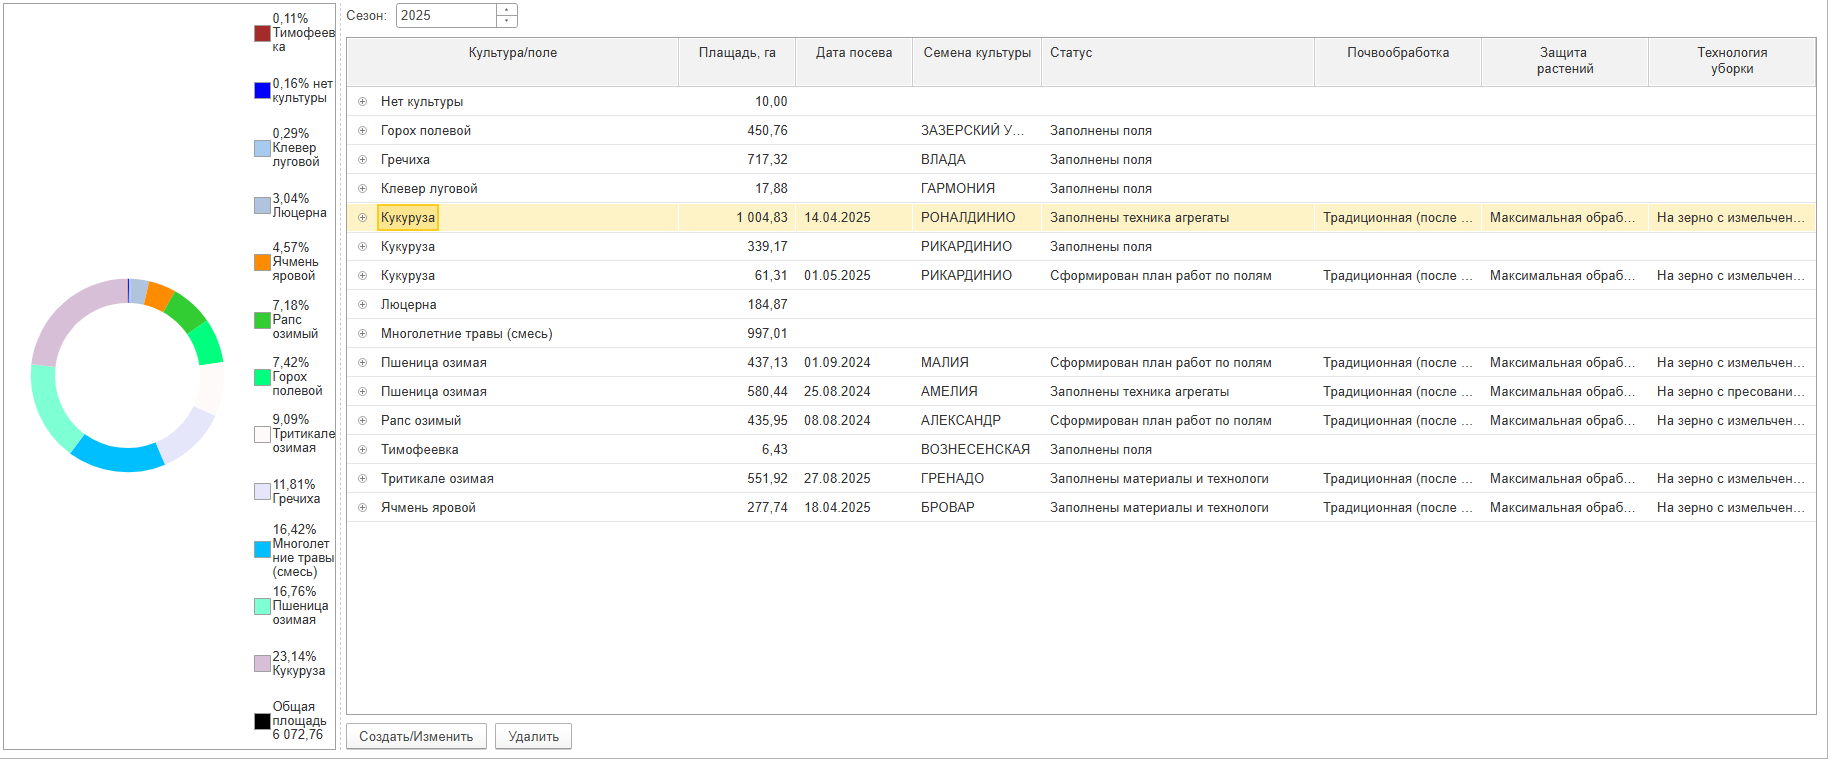The image size is (1835, 760).
Task: Expand the Гречиха crop row
Action: (363, 160)
